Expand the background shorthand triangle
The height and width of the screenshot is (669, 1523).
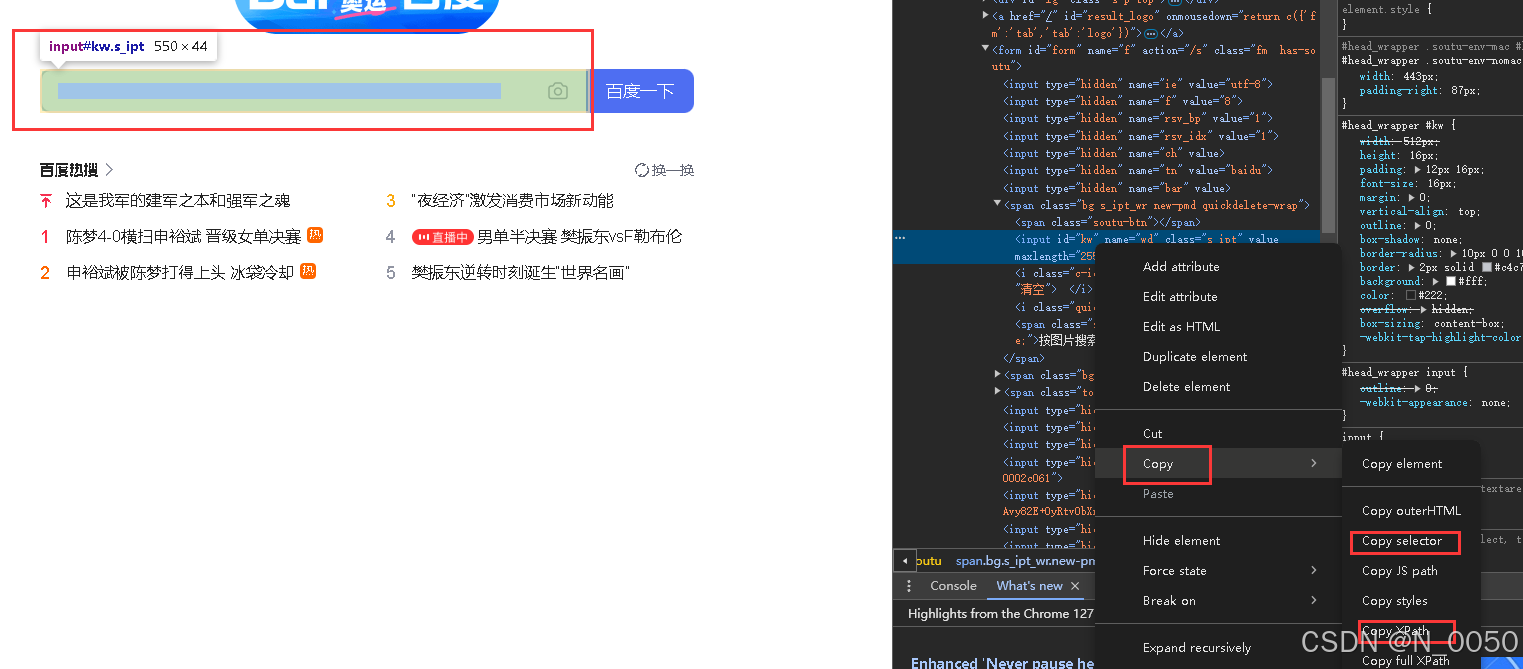pyautogui.click(x=1438, y=282)
